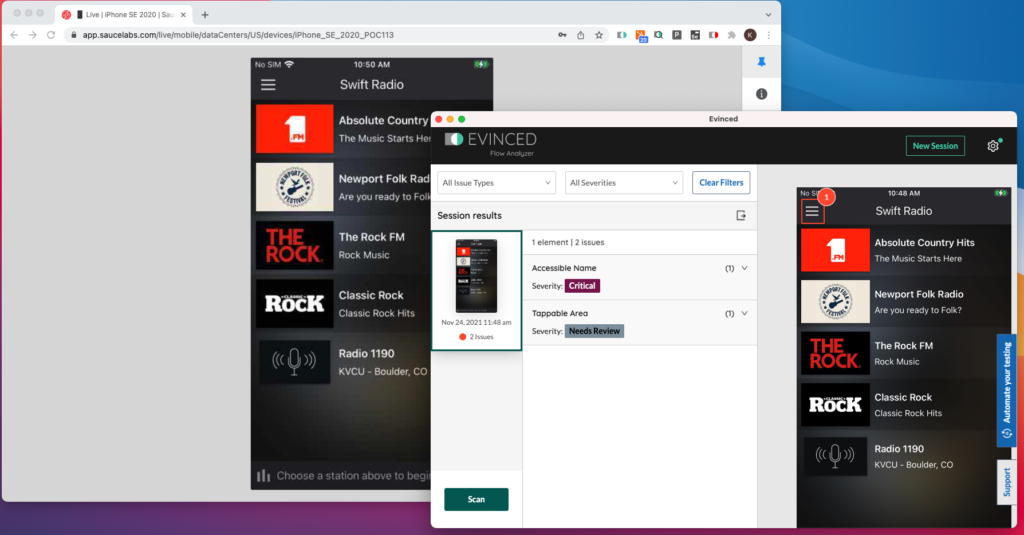This screenshot has height=535, width=1024.
Task: Click the Newport Folk Festival logo in Evinced preview
Action: (835, 302)
